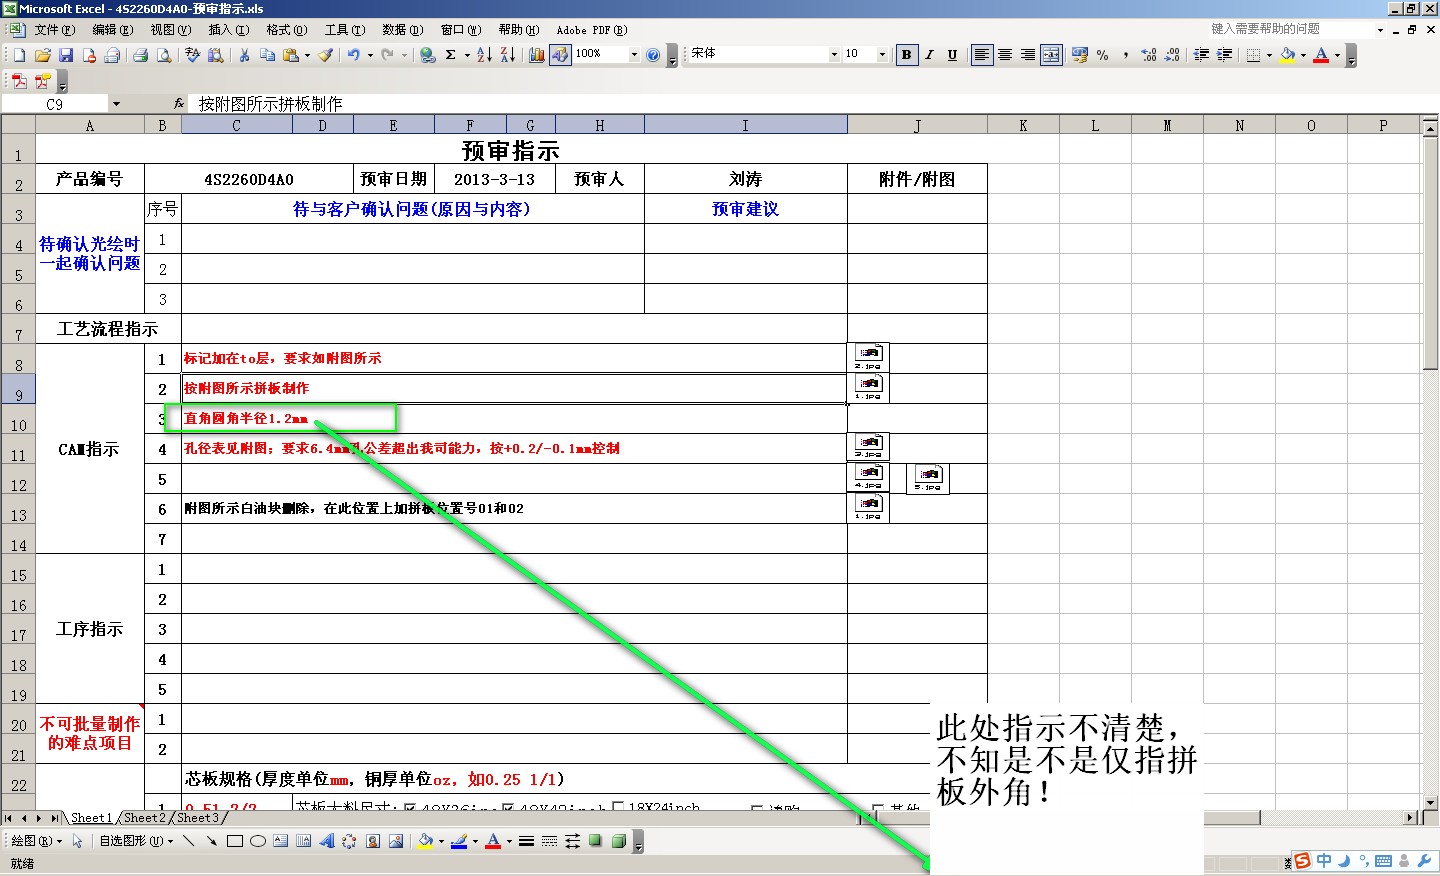Toggle center alignment

(x=1005, y=55)
